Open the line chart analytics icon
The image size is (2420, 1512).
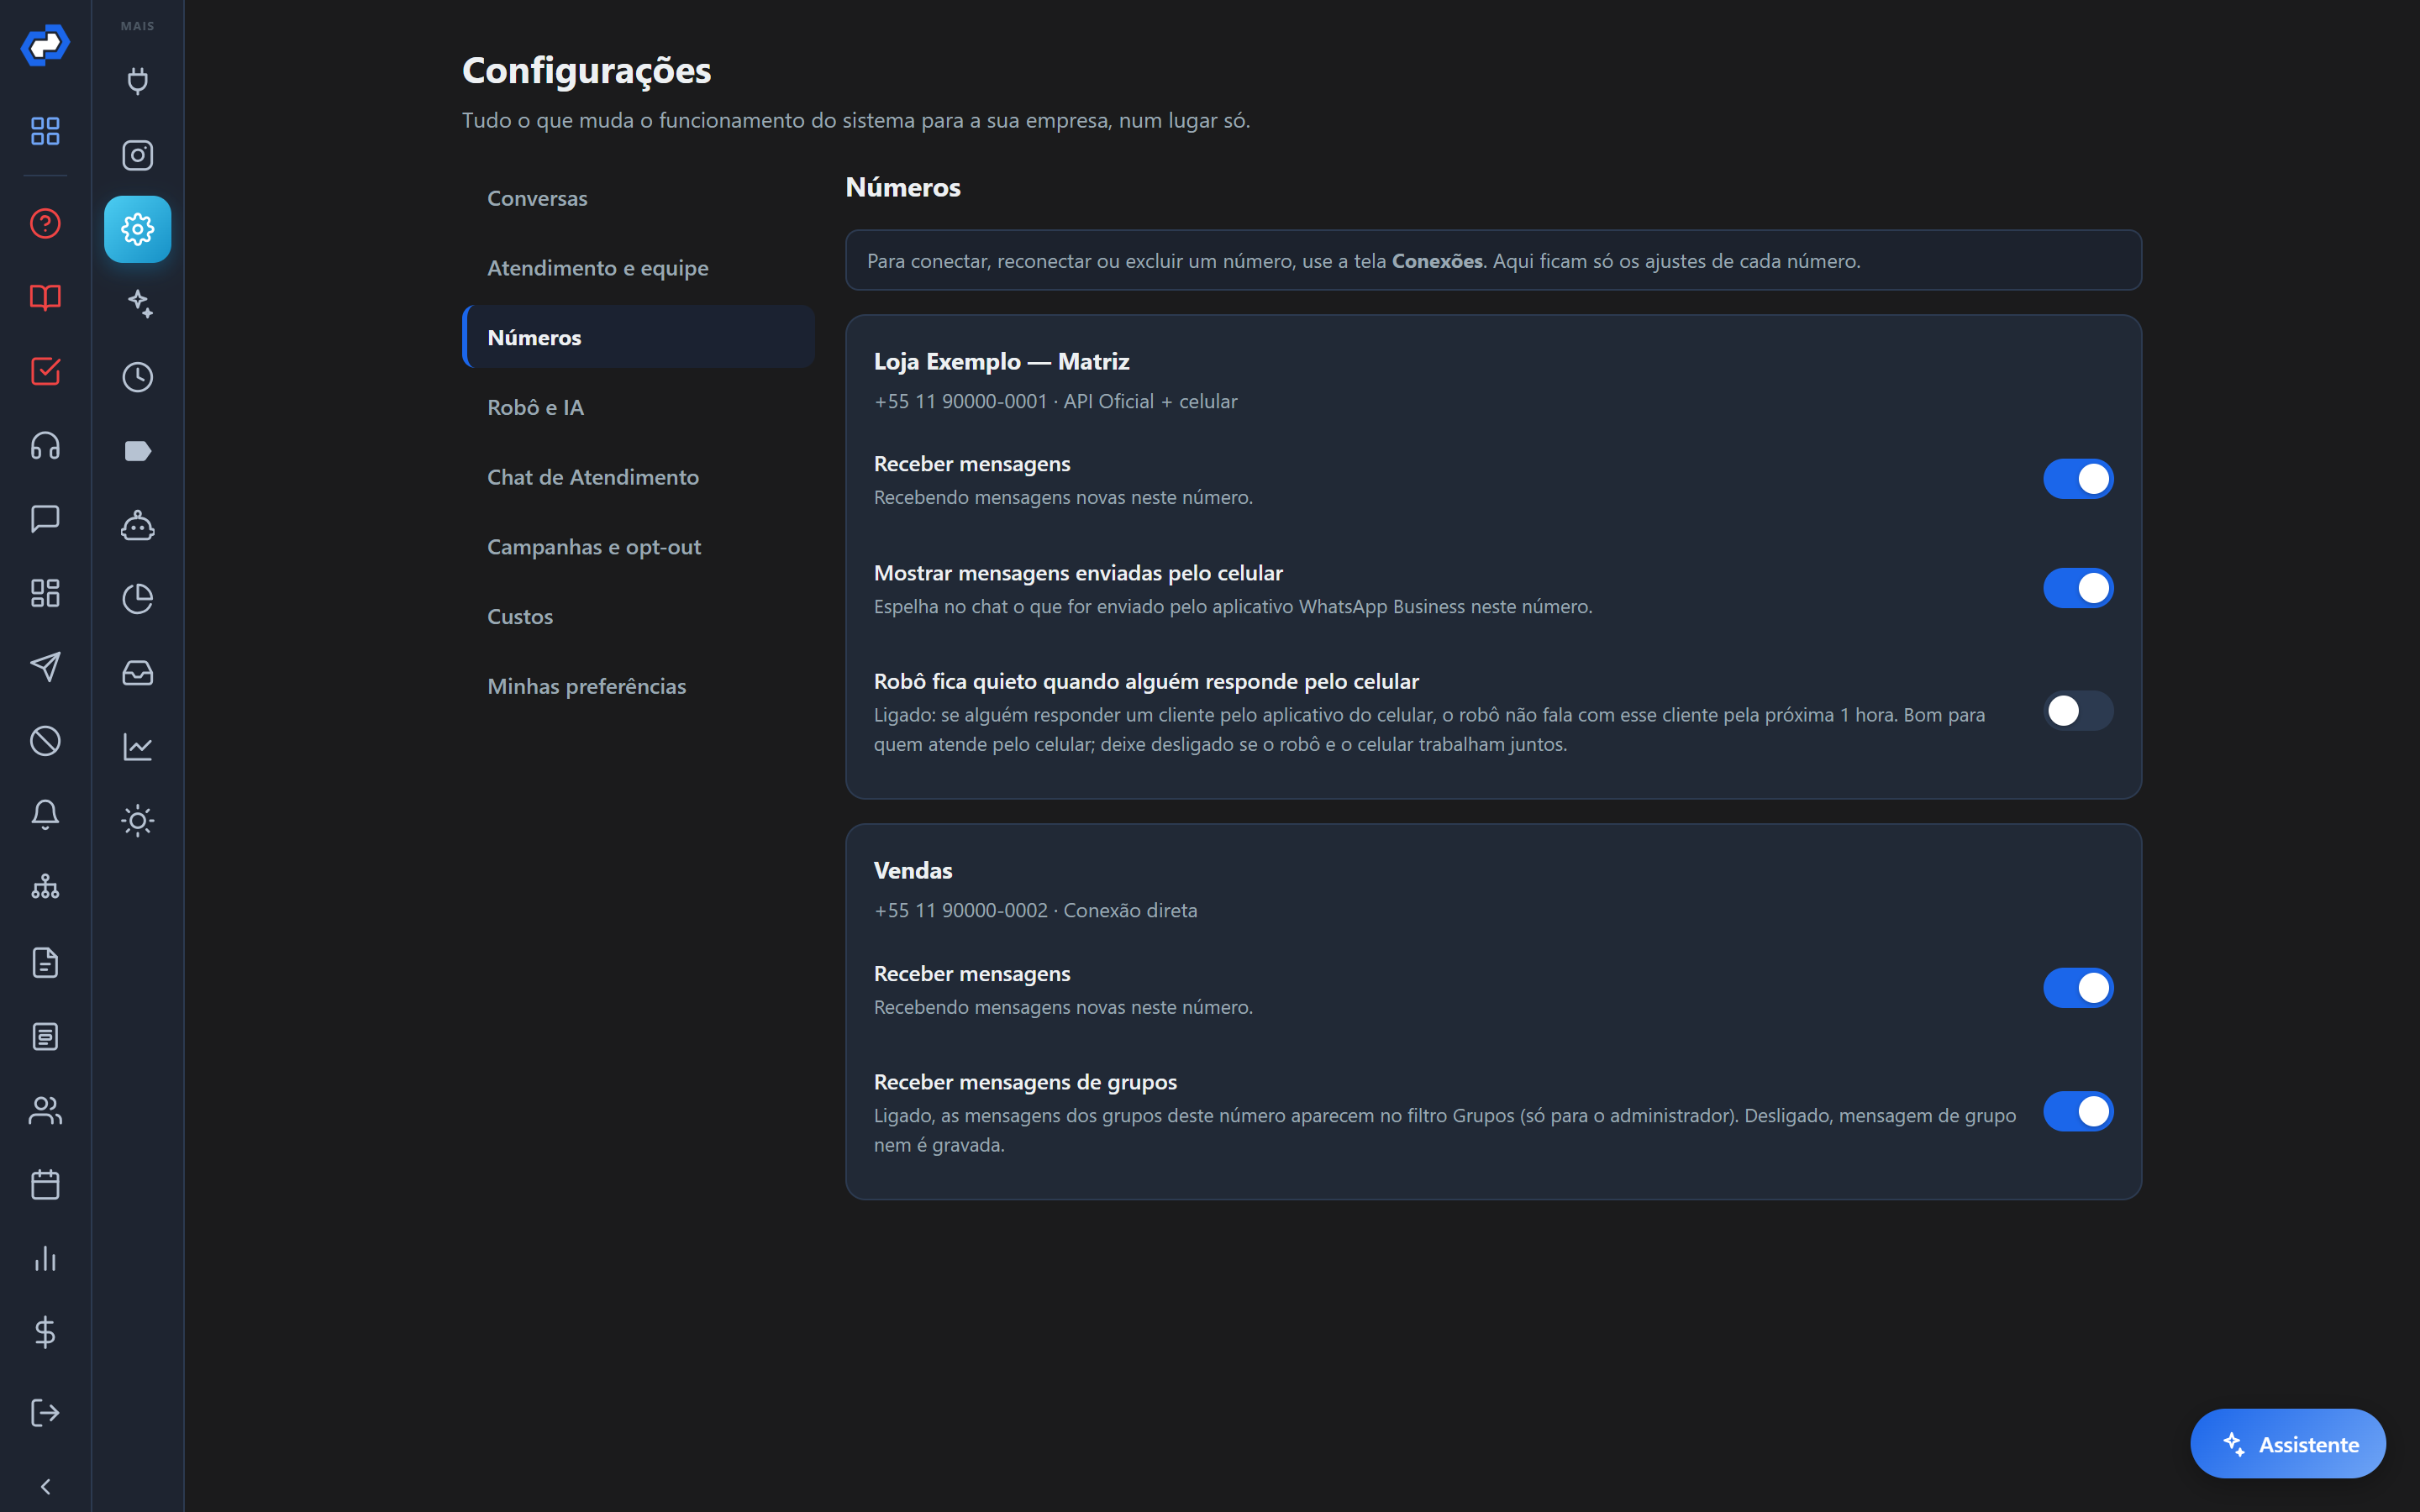(x=137, y=747)
